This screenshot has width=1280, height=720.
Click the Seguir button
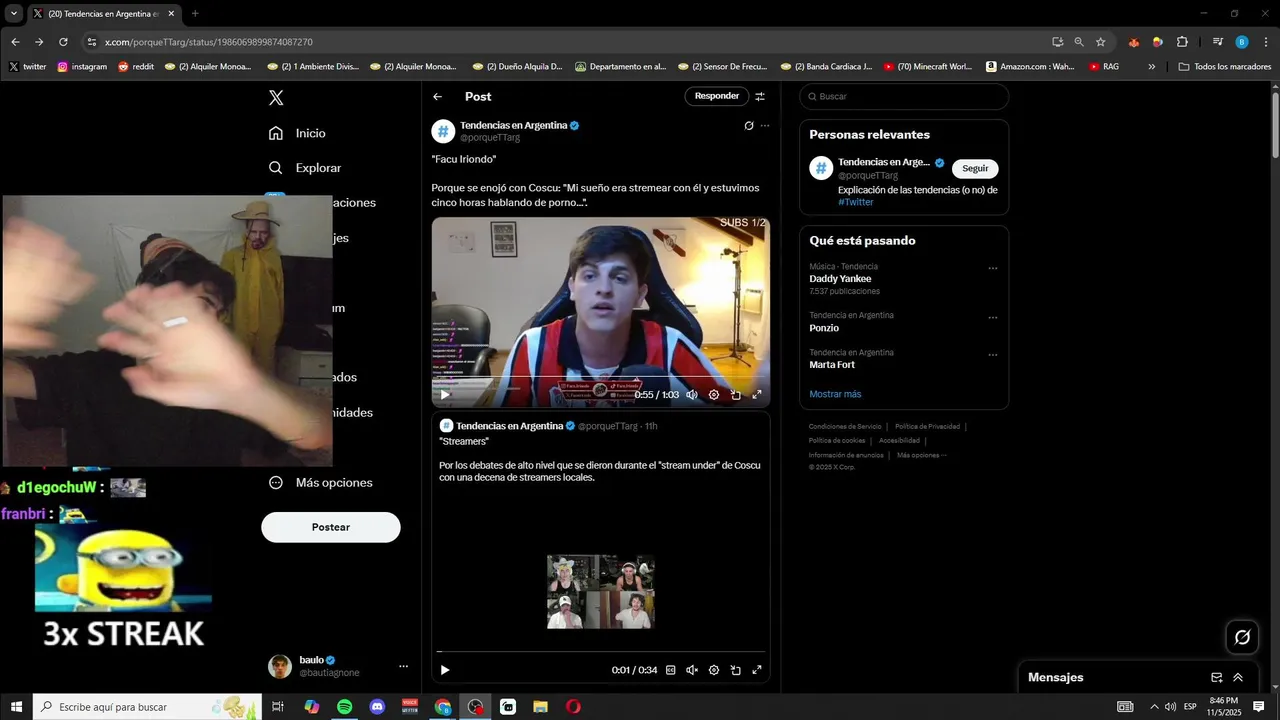975,169
